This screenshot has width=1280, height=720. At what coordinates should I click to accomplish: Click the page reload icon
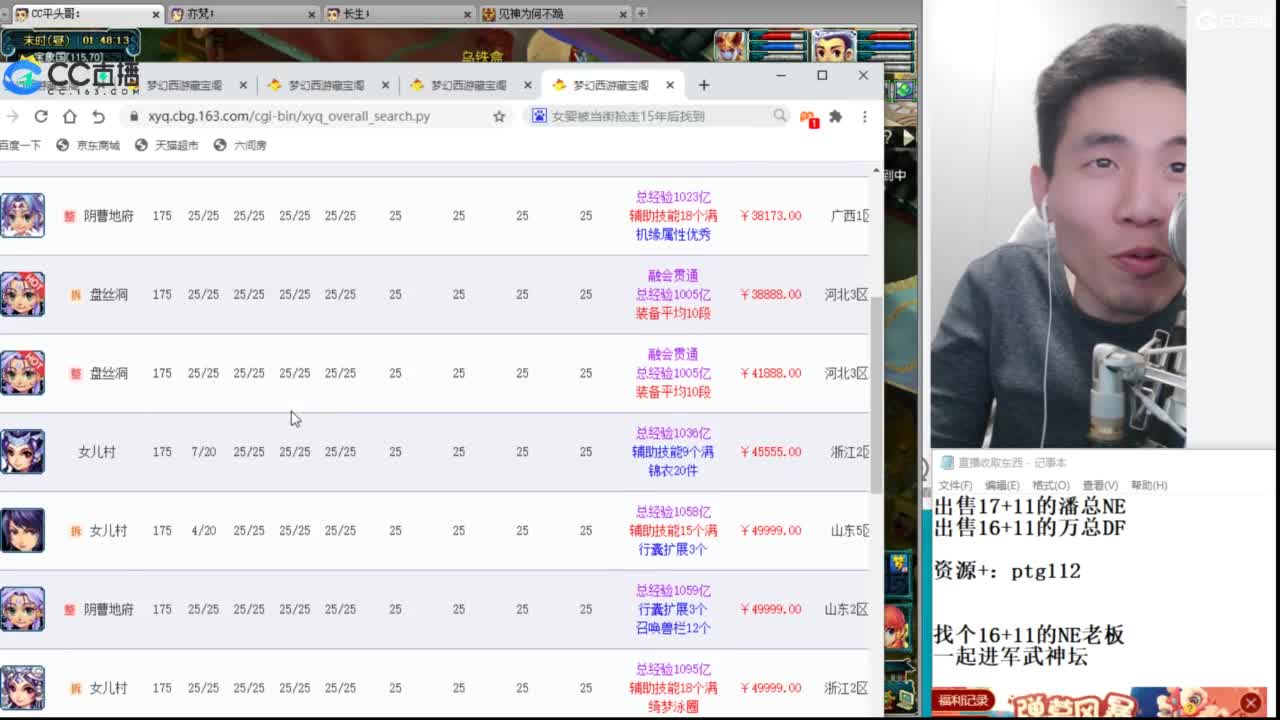point(40,117)
